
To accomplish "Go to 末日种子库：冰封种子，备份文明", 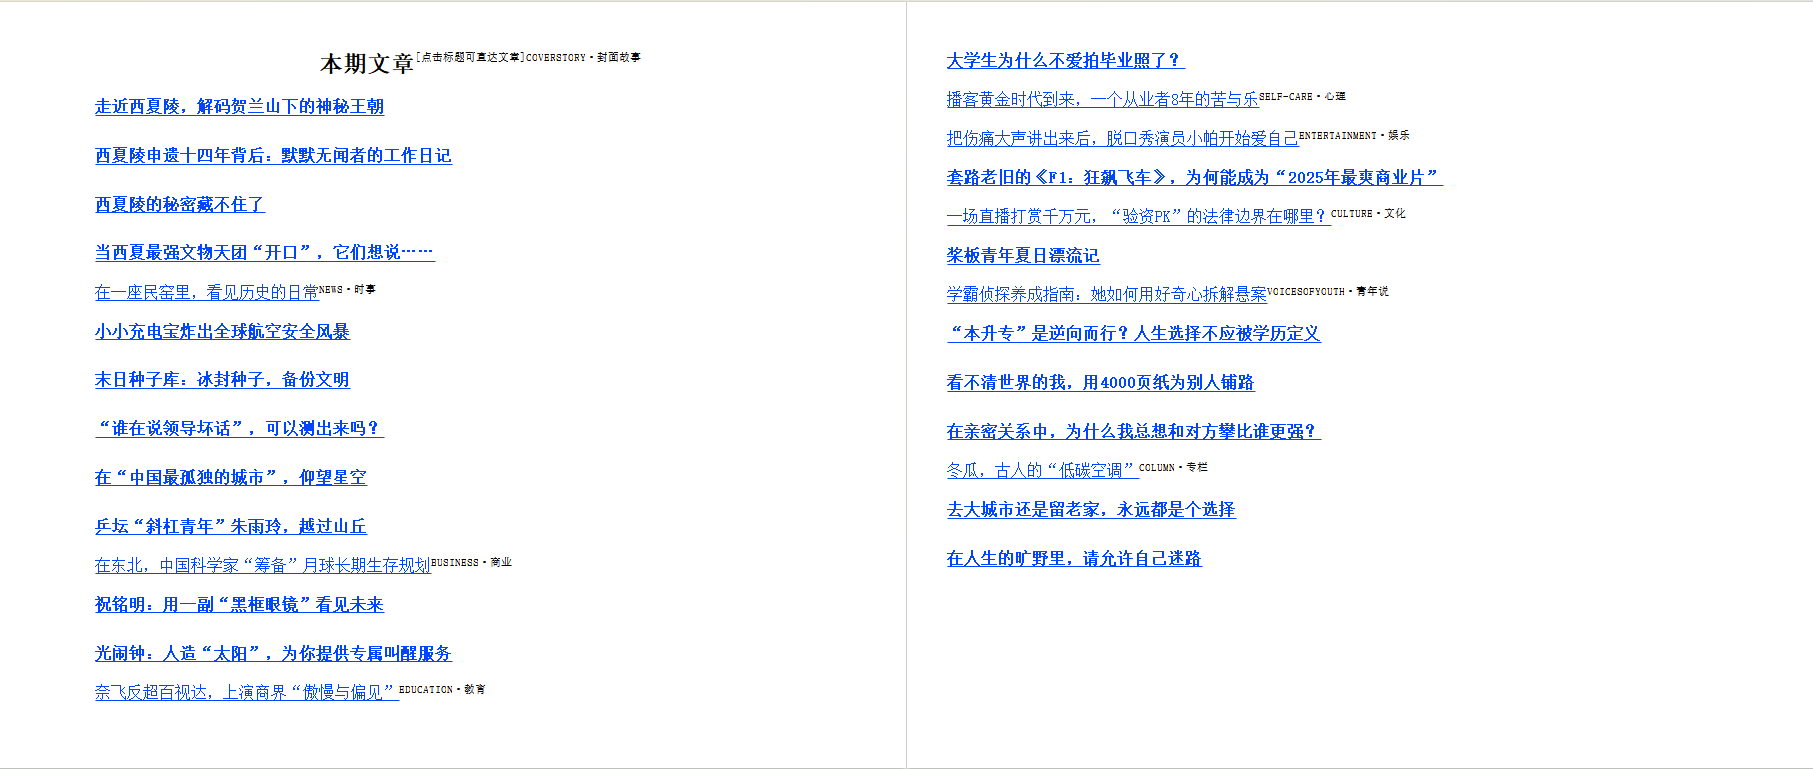I will (222, 380).
